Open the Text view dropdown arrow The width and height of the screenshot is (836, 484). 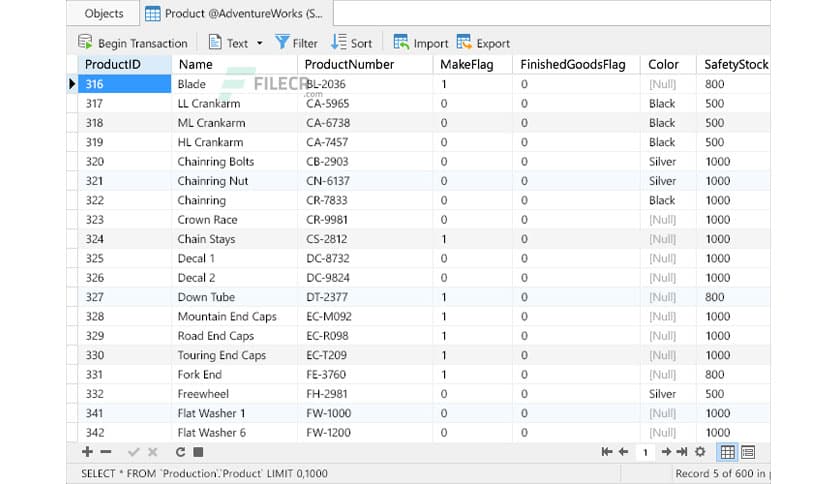click(260, 43)
